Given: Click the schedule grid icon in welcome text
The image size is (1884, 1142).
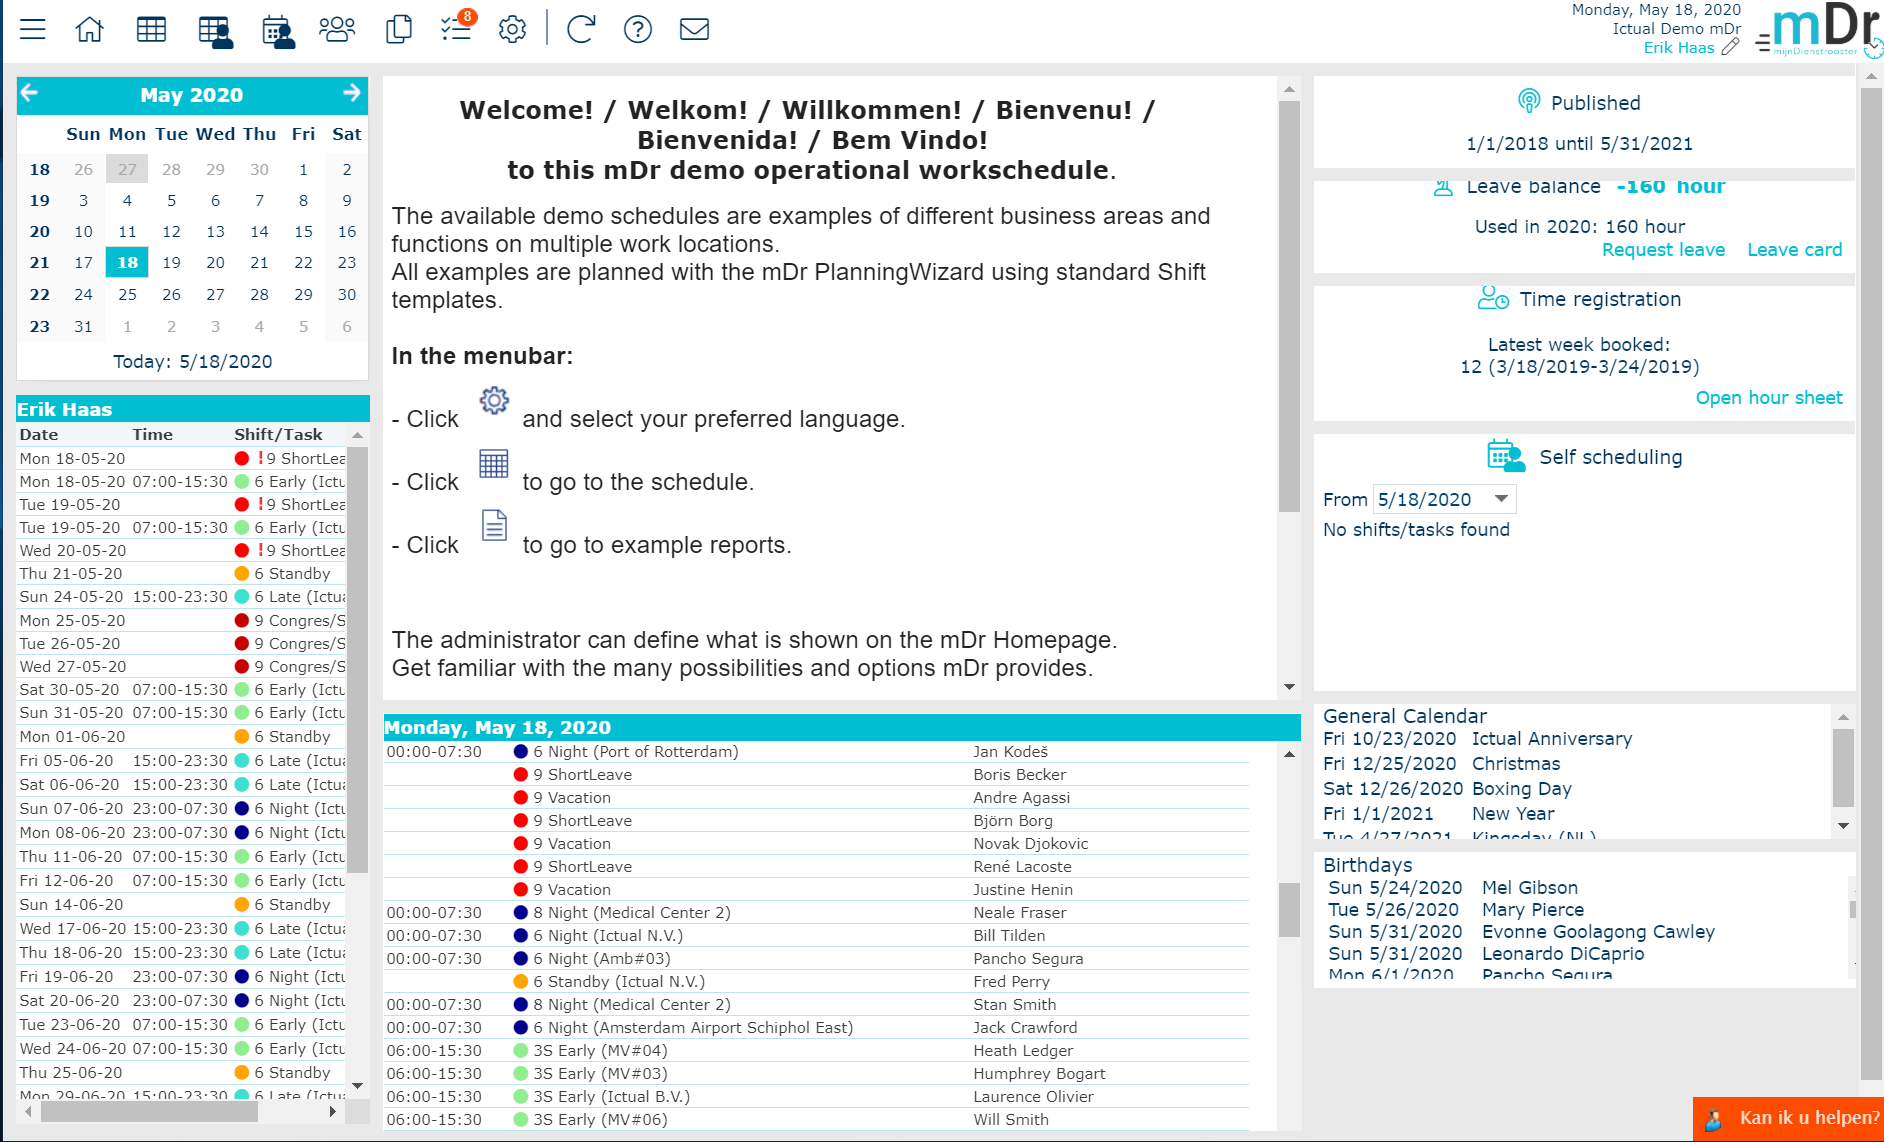Looking at the screenshot, I should 494,463.
